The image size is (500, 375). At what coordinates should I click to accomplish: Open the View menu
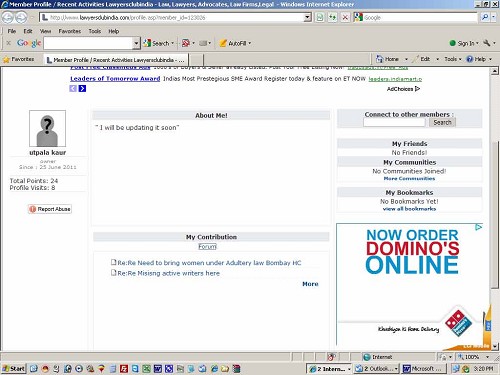coord(45,31)
